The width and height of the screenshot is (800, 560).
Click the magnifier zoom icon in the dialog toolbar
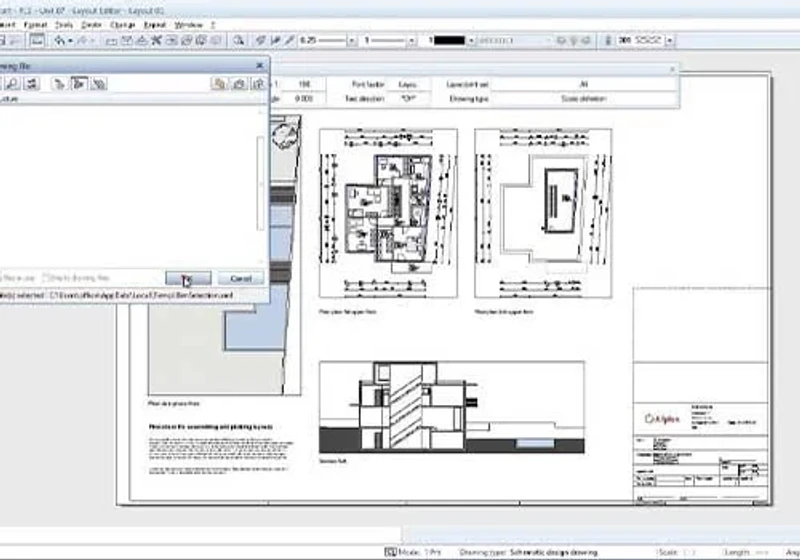[13, 84]
